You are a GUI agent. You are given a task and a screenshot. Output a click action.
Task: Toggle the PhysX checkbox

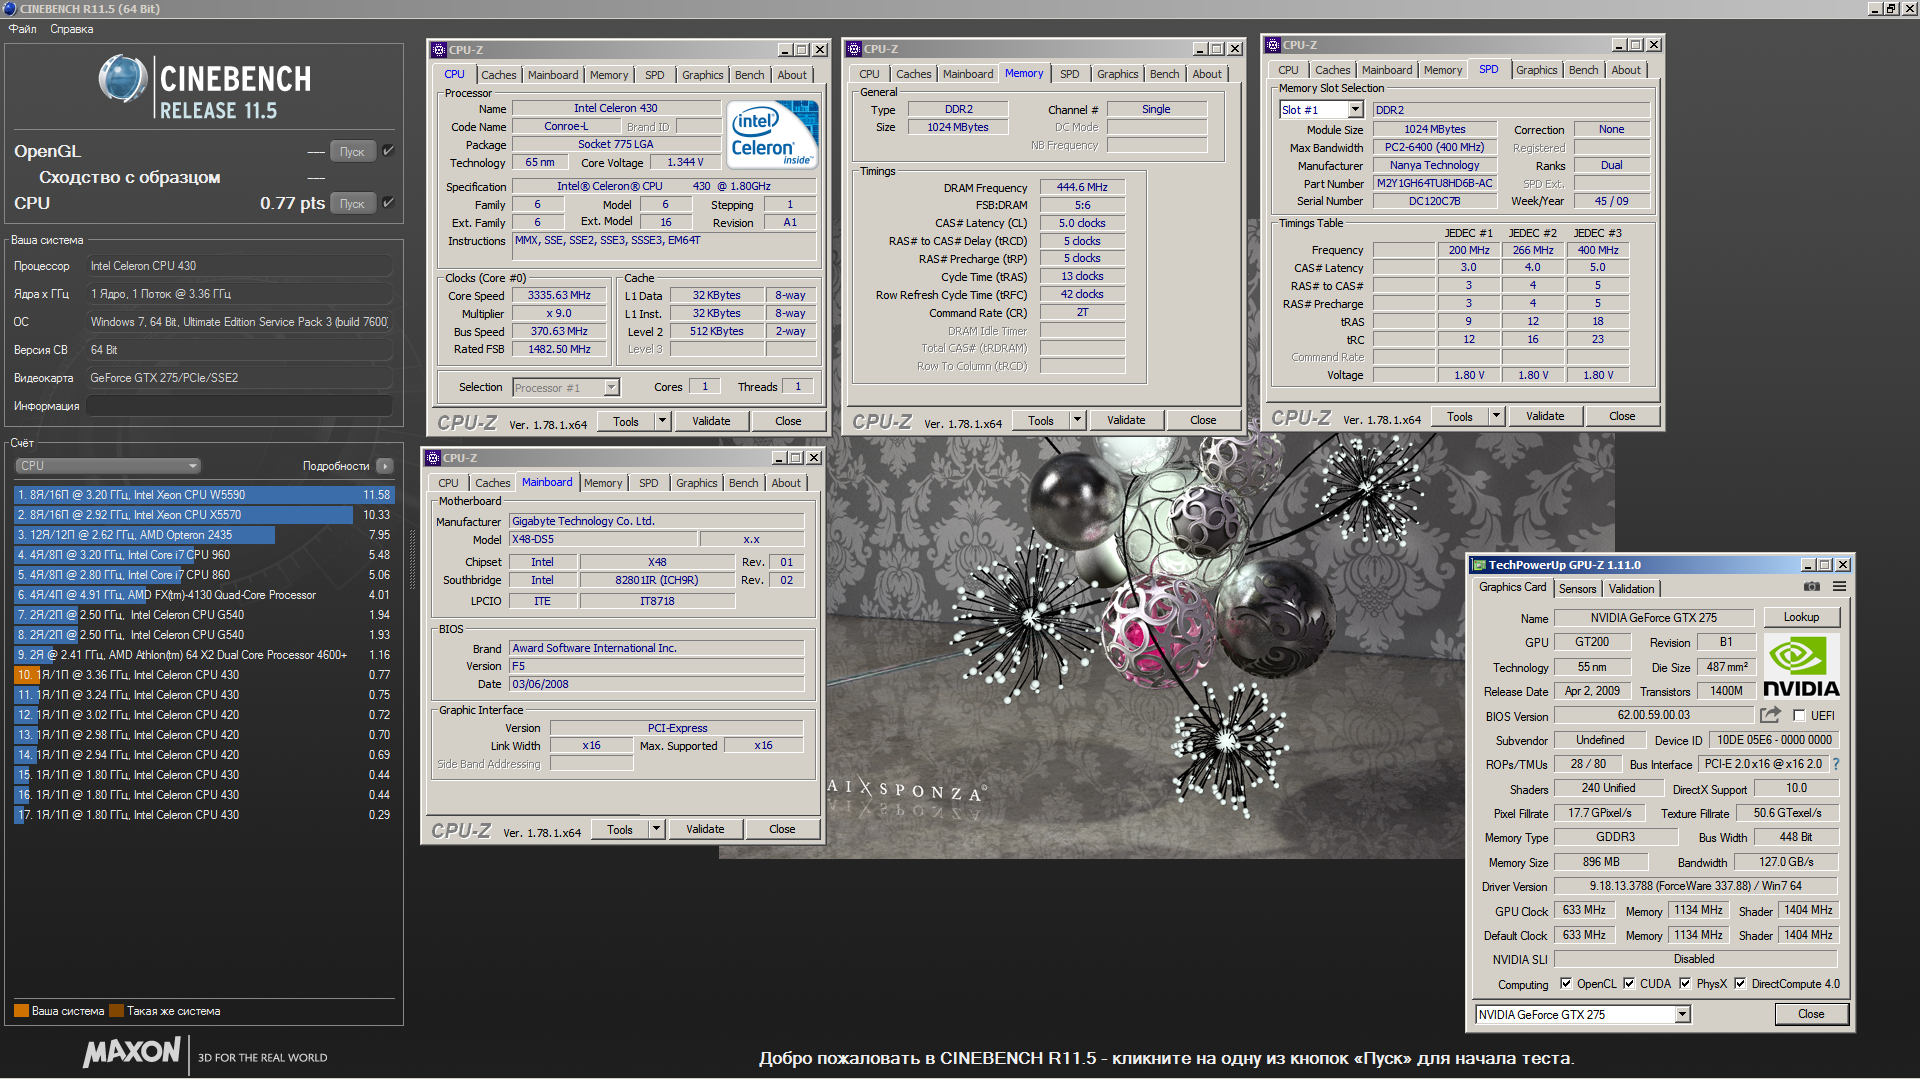click(x=1685, y=984)
